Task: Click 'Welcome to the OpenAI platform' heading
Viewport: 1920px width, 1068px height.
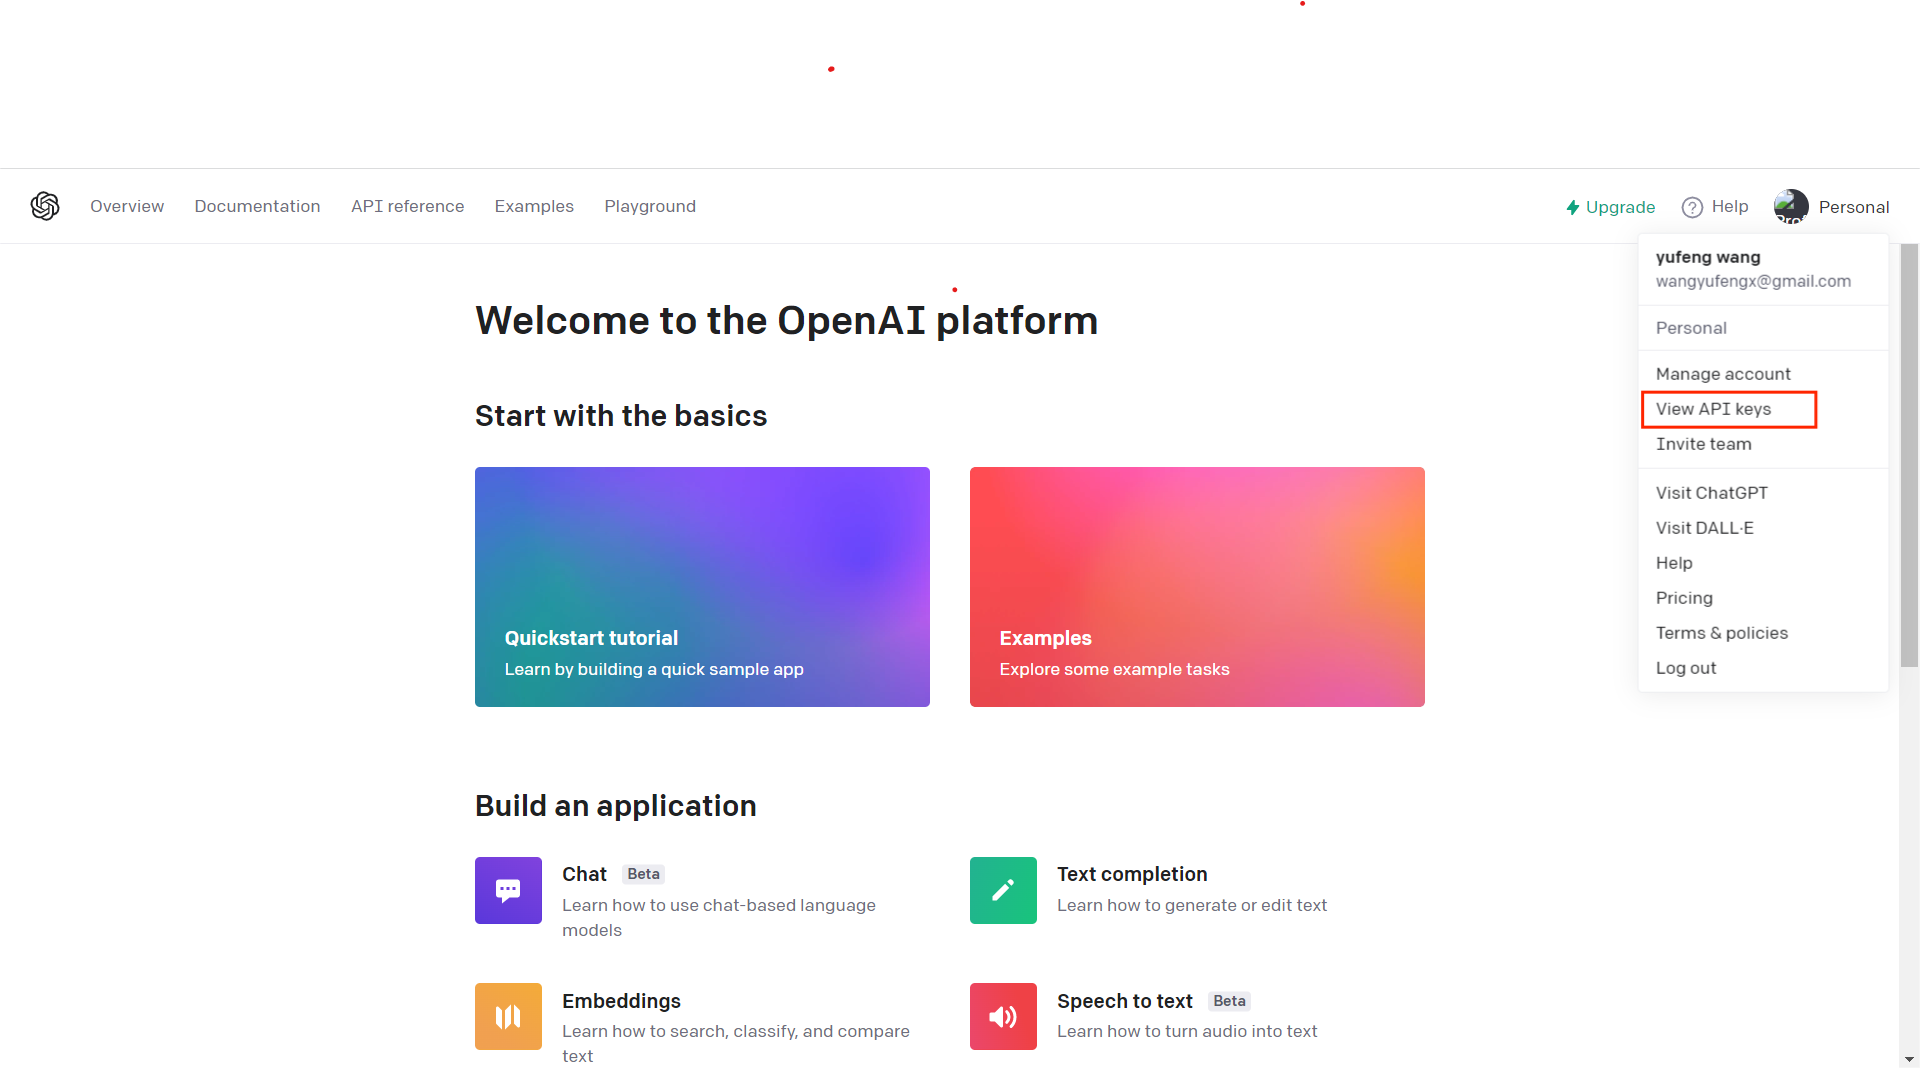Action: (787, 321)
